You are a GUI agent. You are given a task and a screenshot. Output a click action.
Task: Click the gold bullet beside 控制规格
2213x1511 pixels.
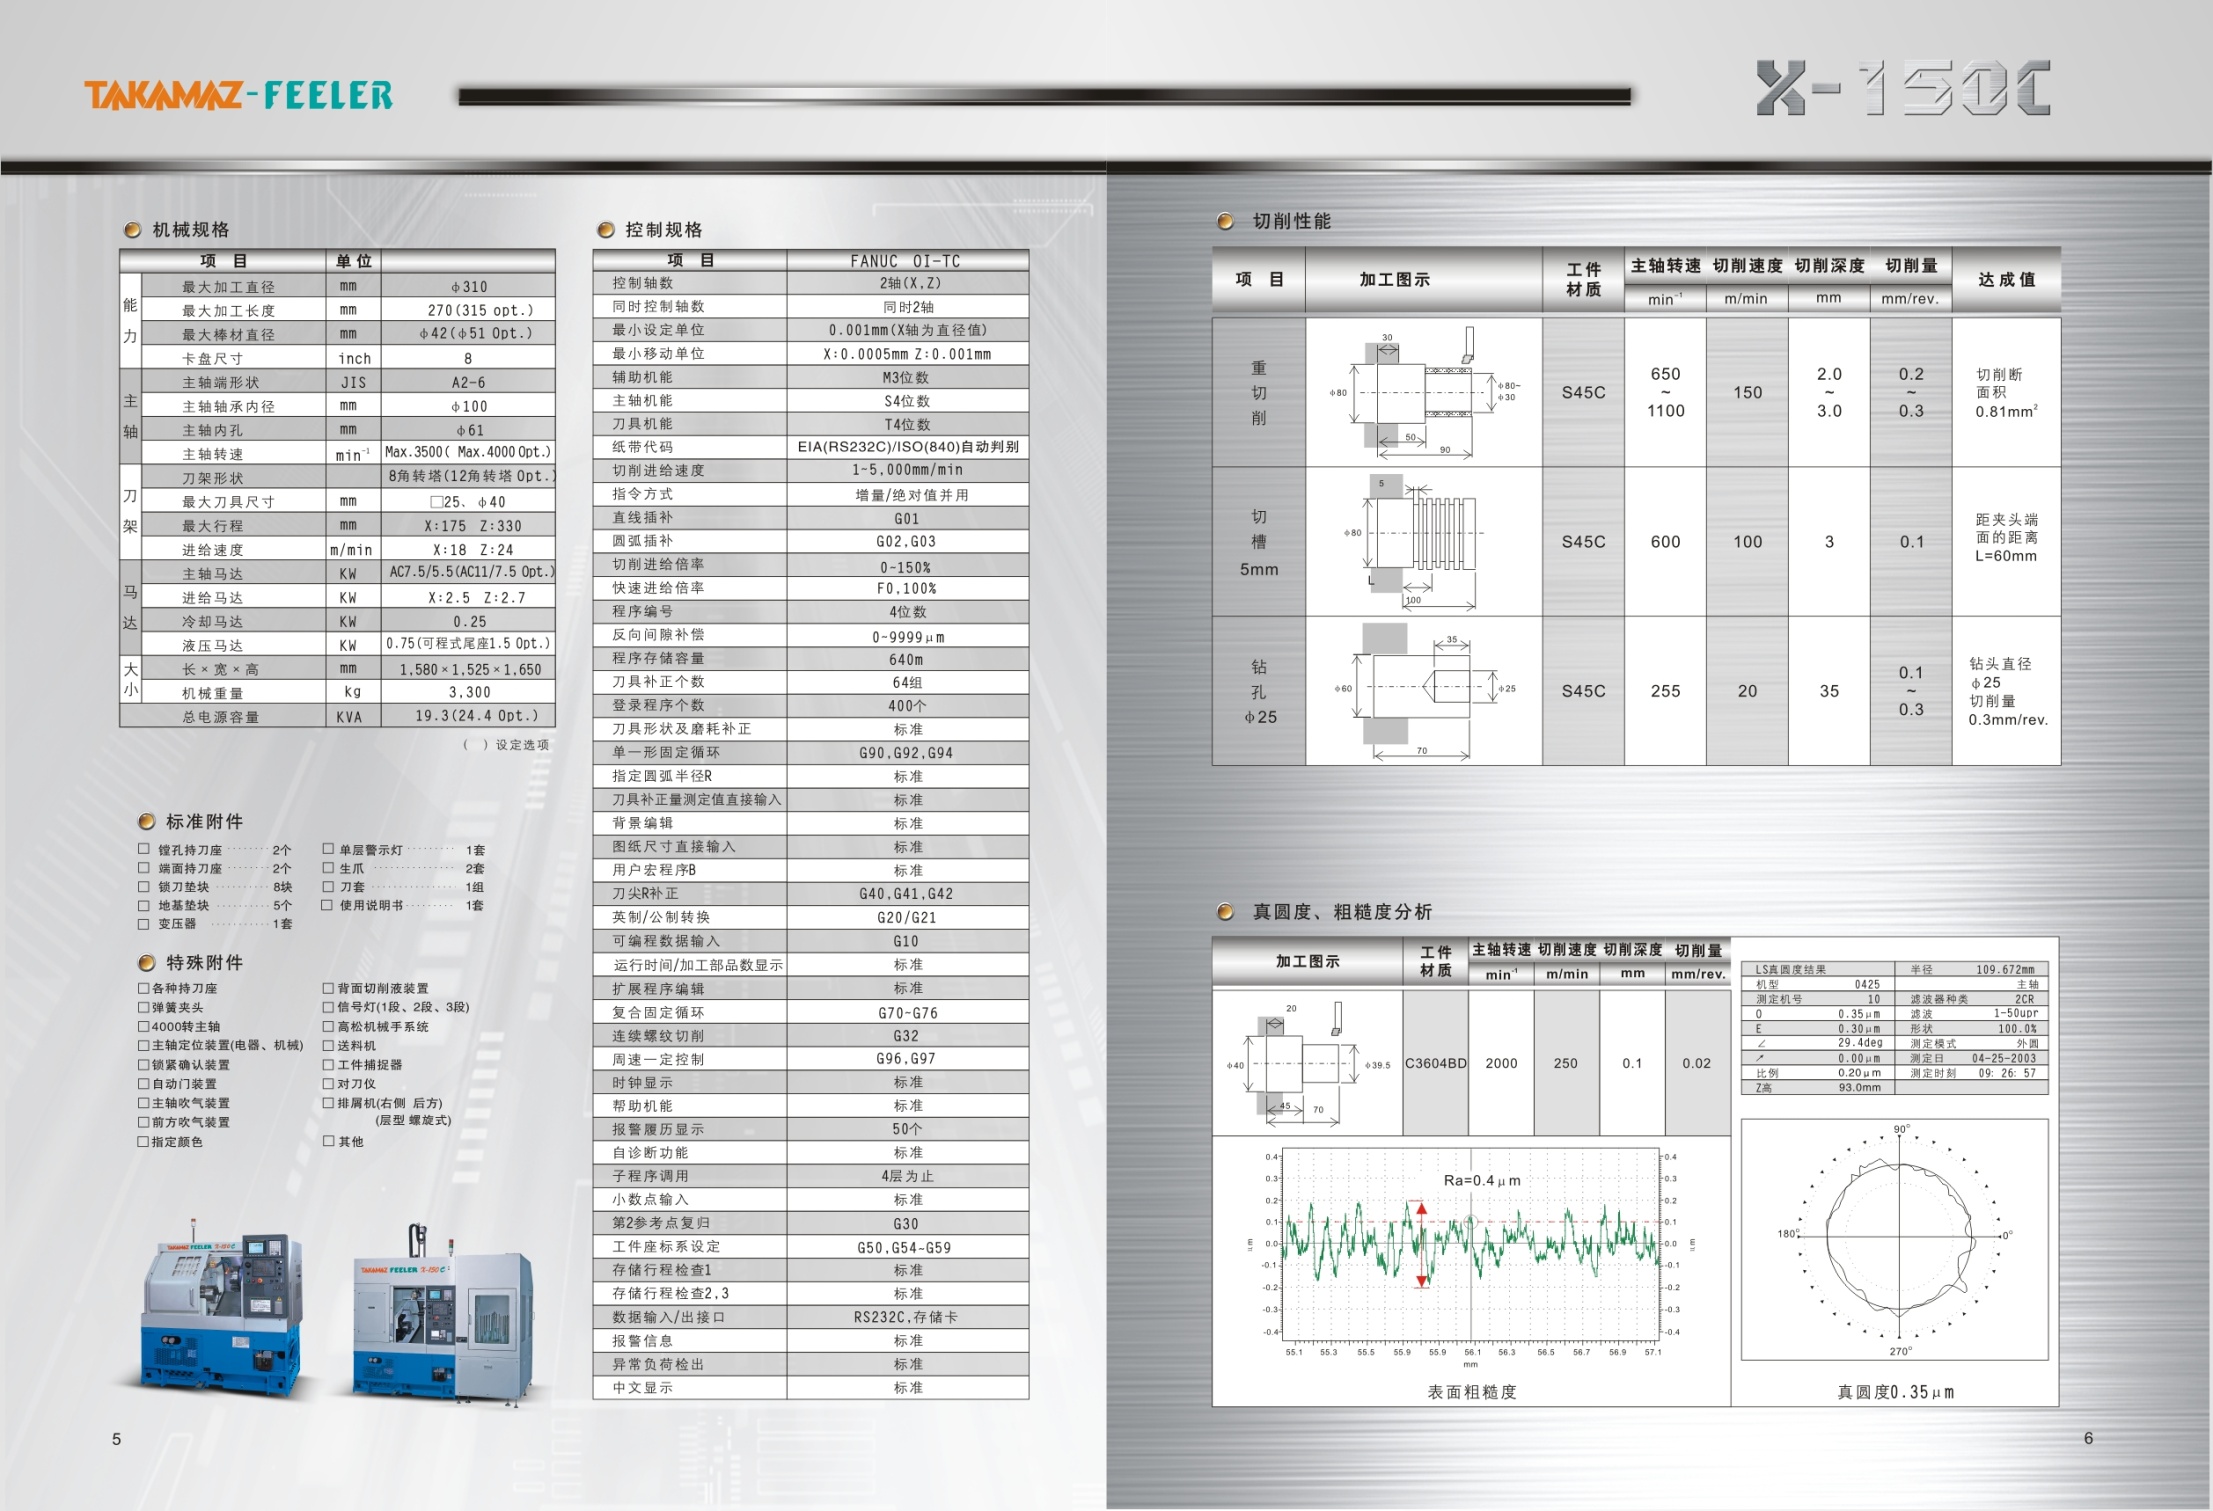coord(605,230)
